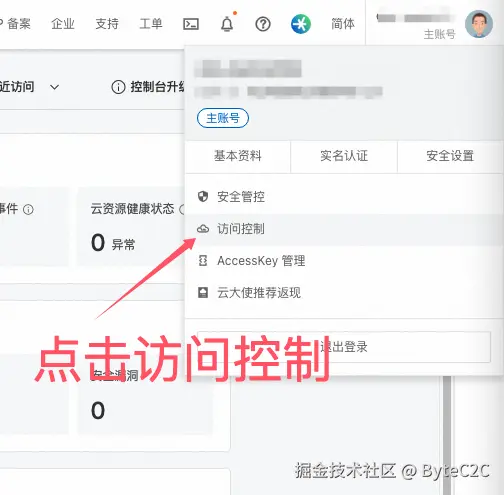Open the 简体 language selector
504x495 pixels.
343,24
